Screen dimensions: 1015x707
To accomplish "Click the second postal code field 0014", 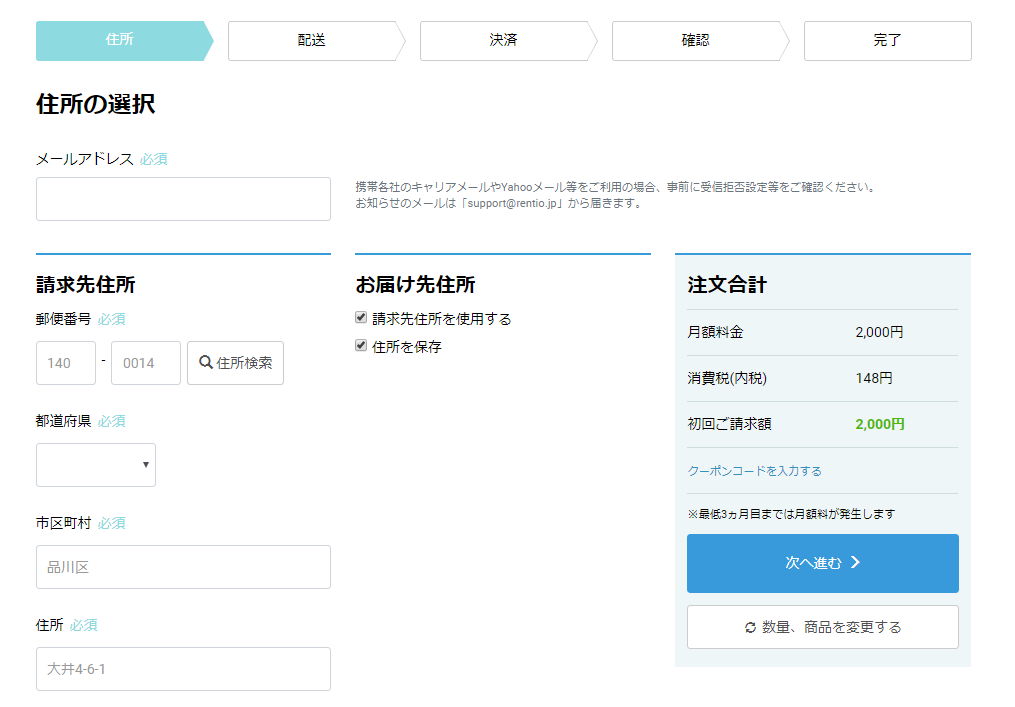I will (x=146, y=363).
